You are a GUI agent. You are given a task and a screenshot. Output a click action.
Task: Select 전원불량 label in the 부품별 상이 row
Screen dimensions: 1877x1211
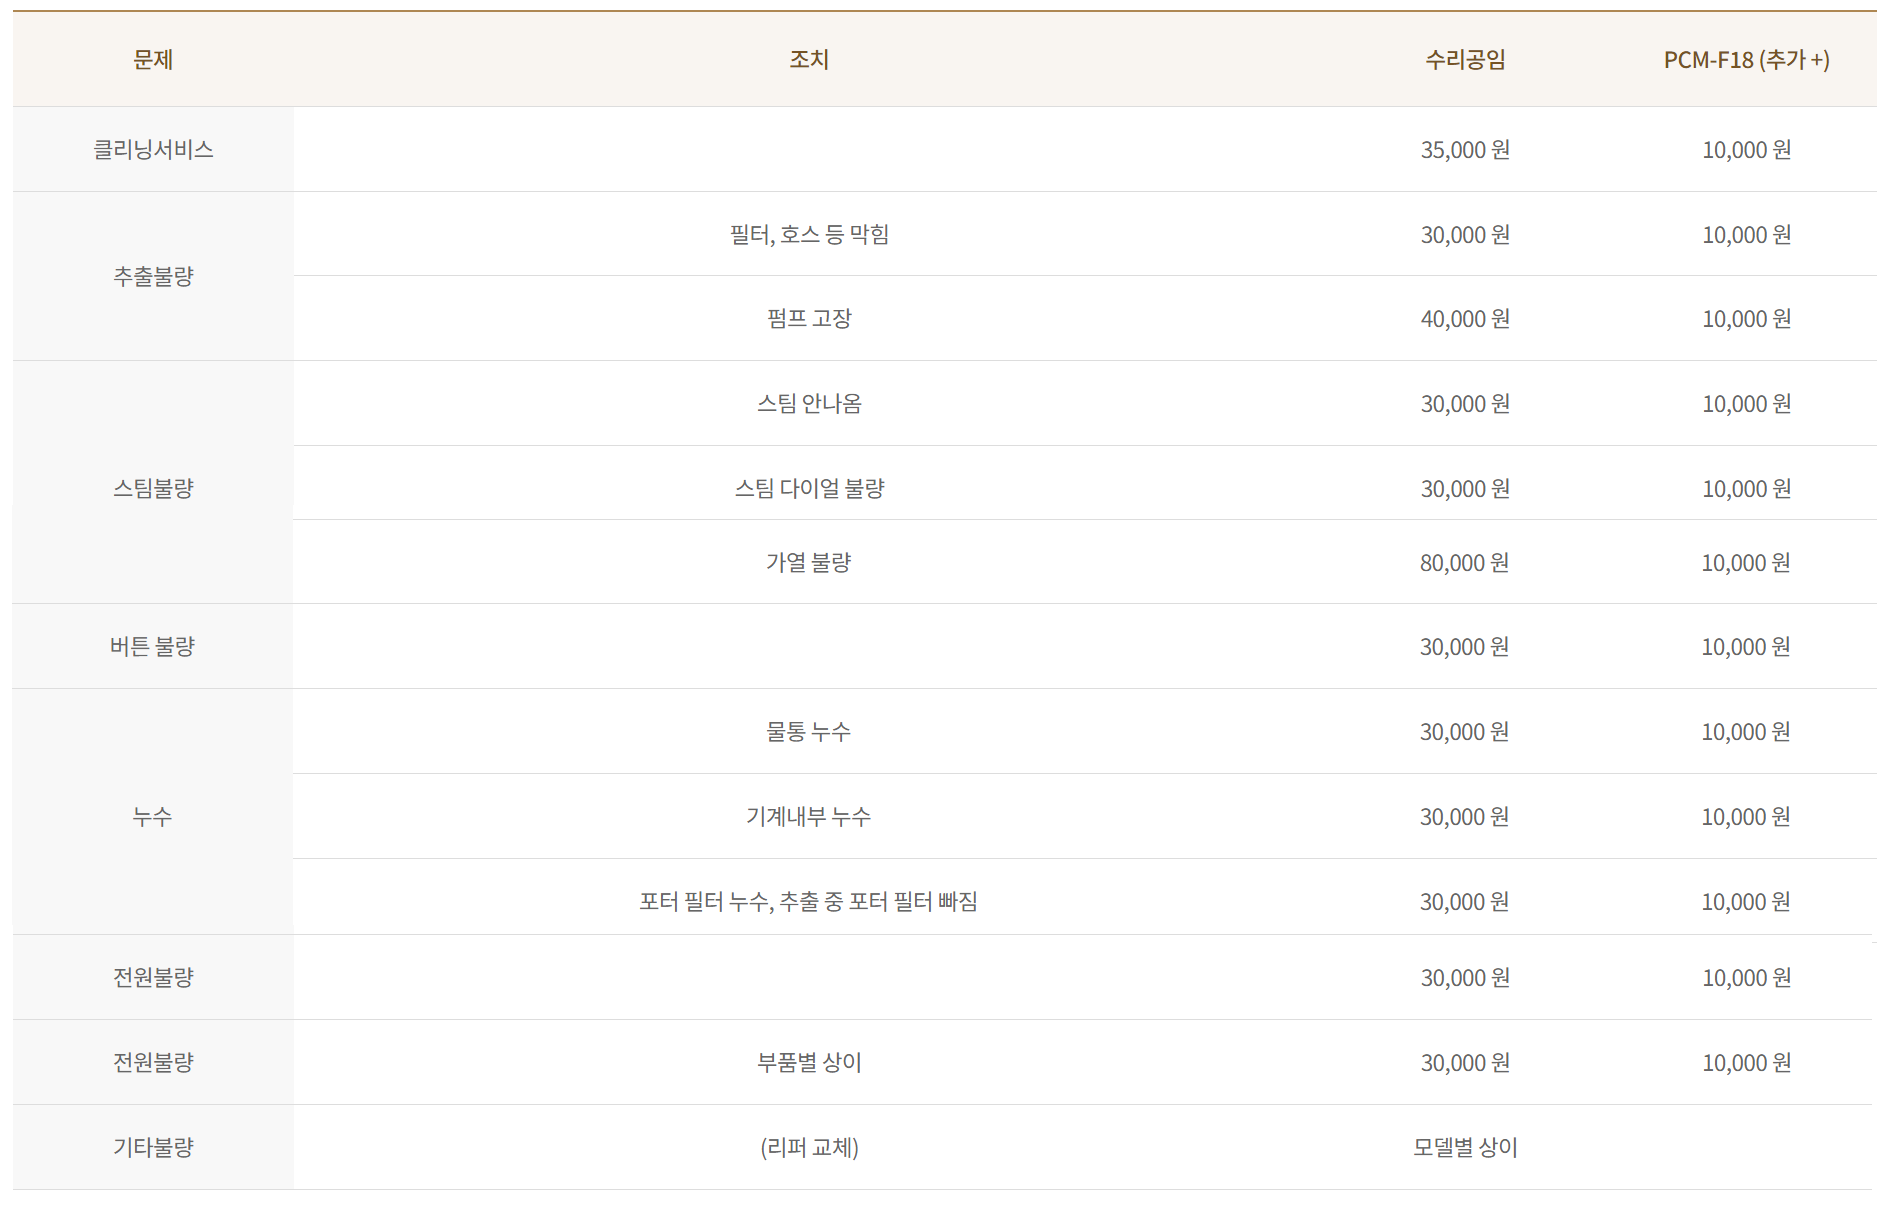pos(153,1063)
